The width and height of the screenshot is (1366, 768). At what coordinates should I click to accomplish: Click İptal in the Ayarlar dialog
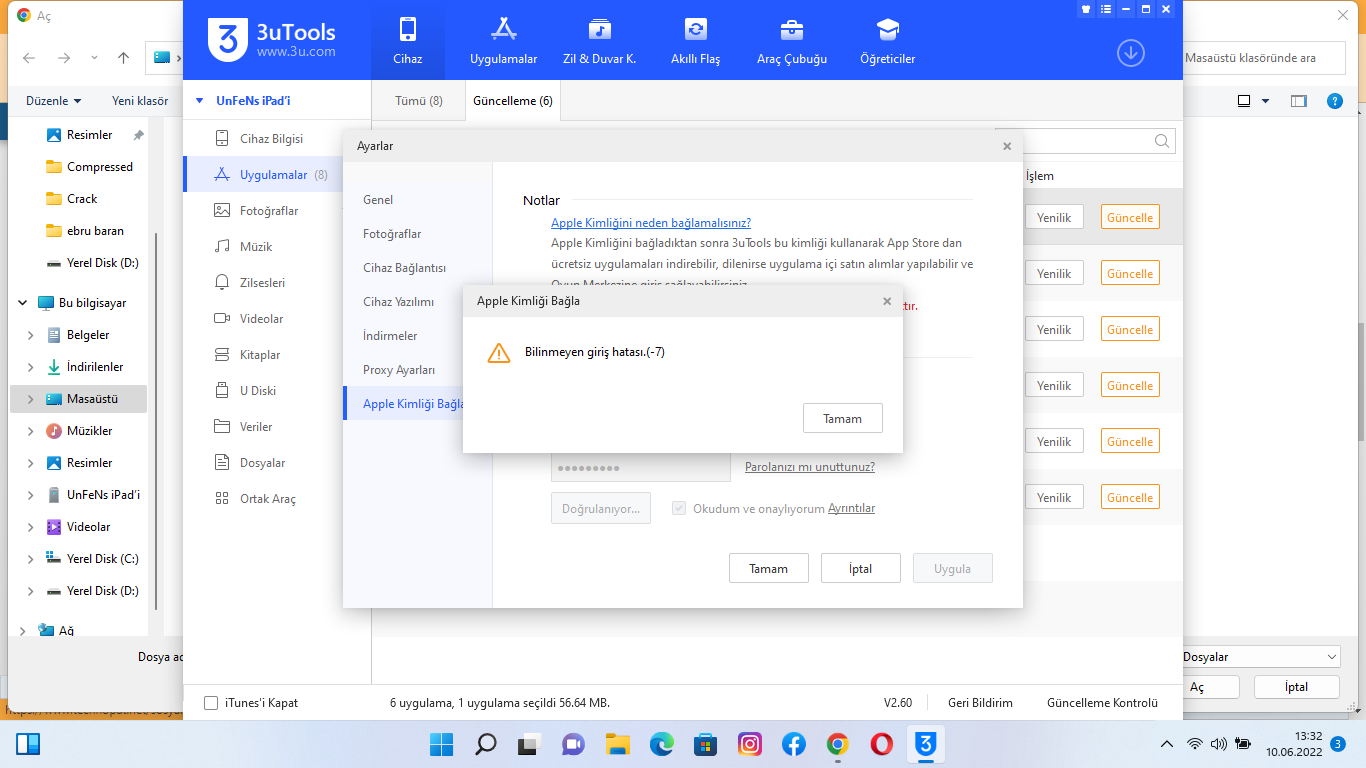860,569
